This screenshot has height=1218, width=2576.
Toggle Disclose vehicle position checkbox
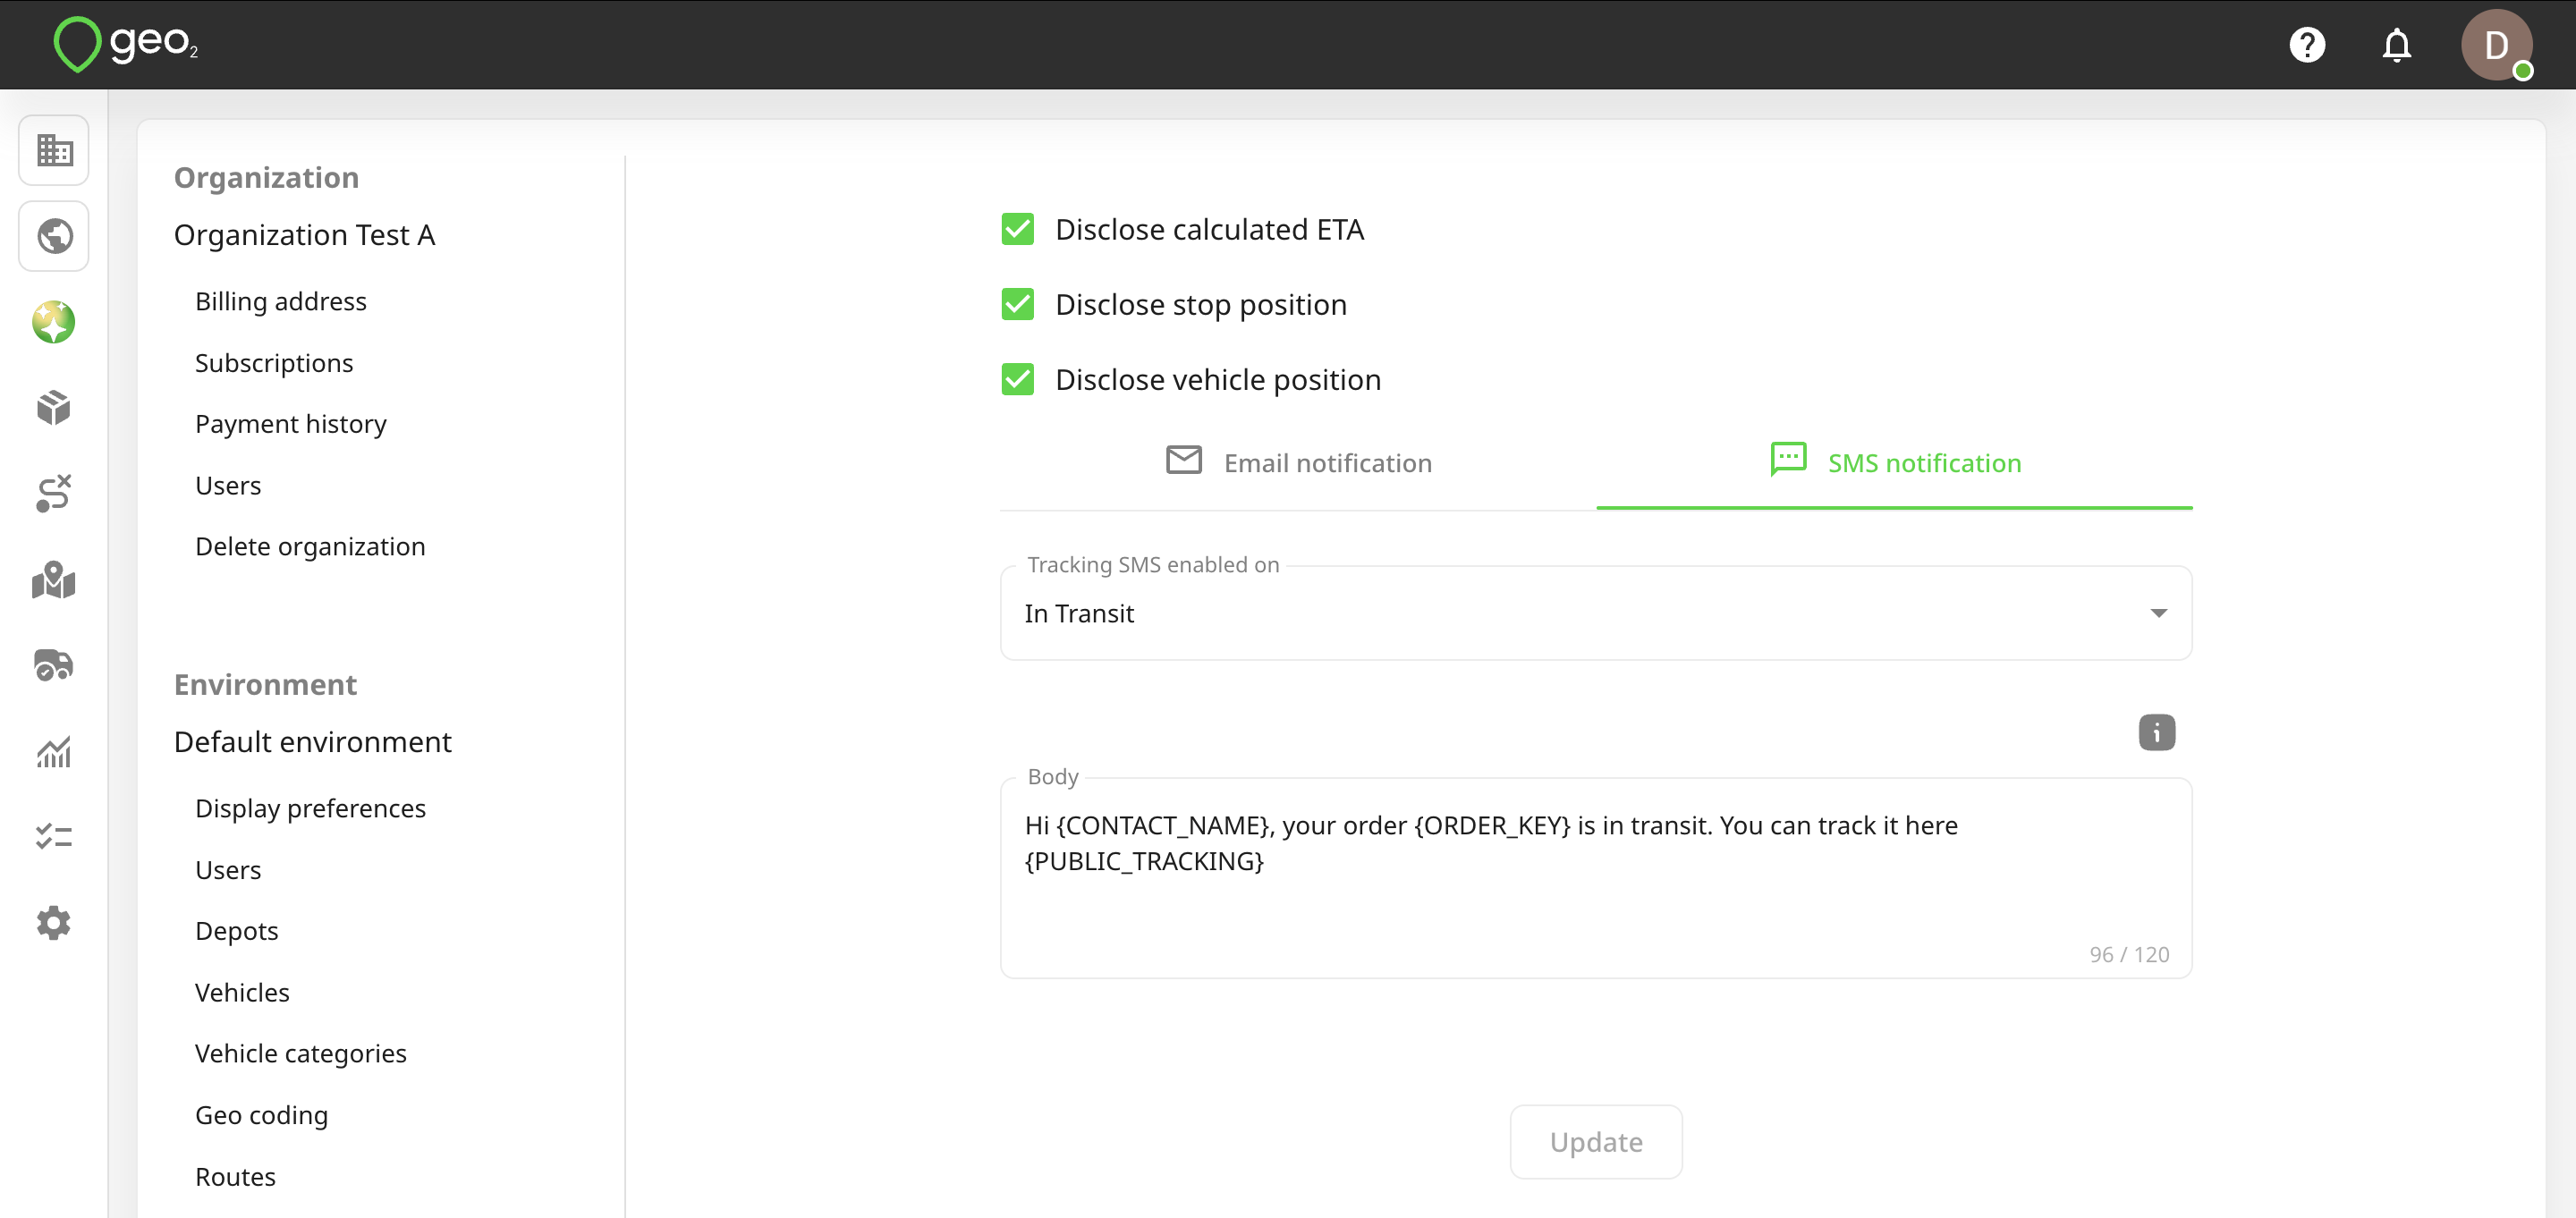1017,379
